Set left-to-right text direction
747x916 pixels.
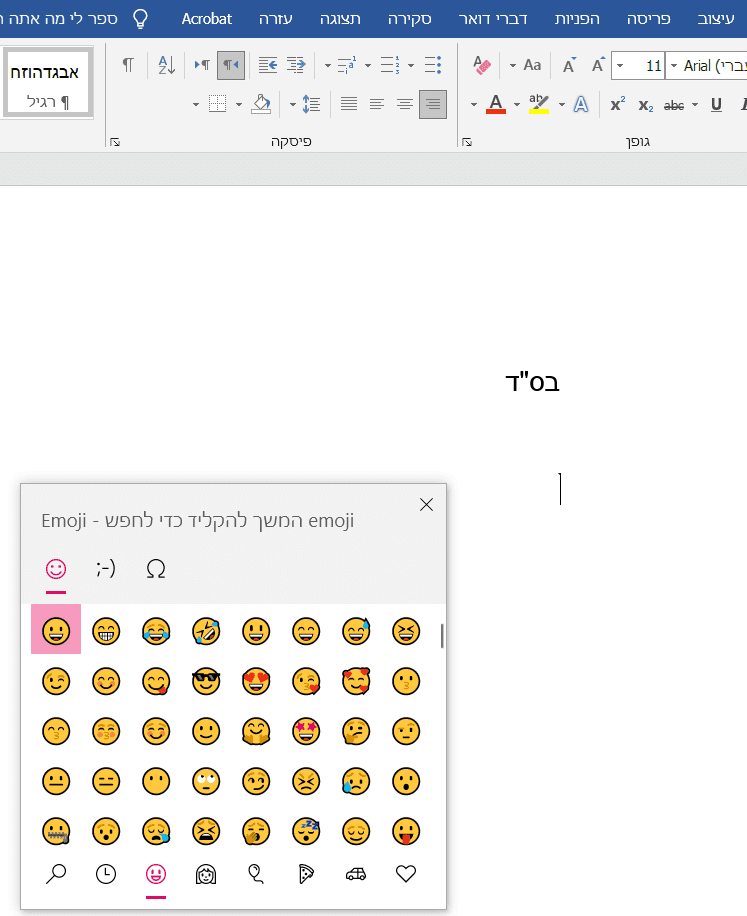202,65
